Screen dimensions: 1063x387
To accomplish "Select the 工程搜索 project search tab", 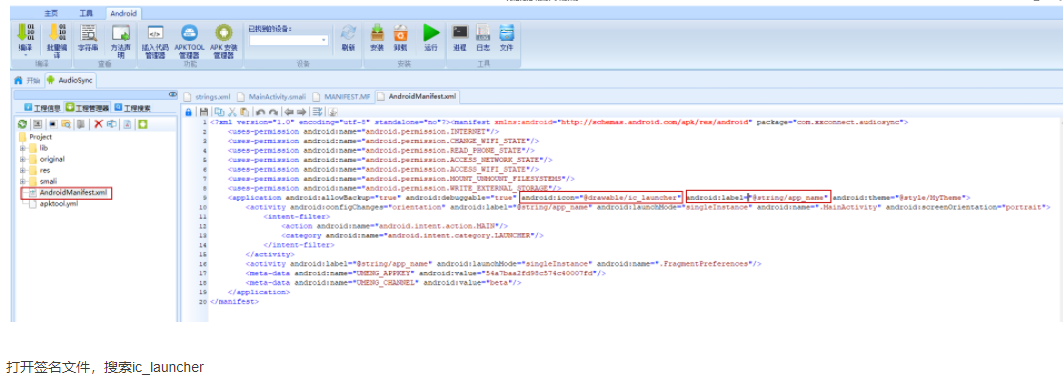I will click(133, 107).
